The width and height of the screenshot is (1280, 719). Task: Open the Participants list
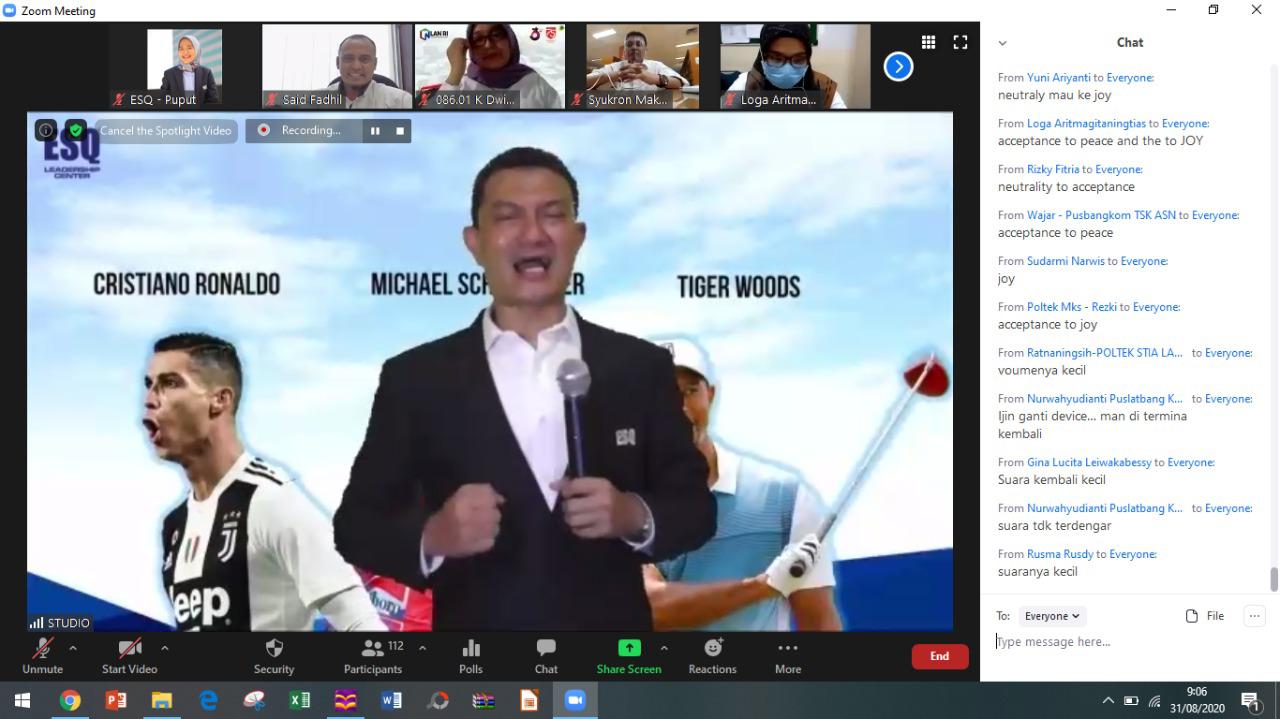click(x=373, y=655)
